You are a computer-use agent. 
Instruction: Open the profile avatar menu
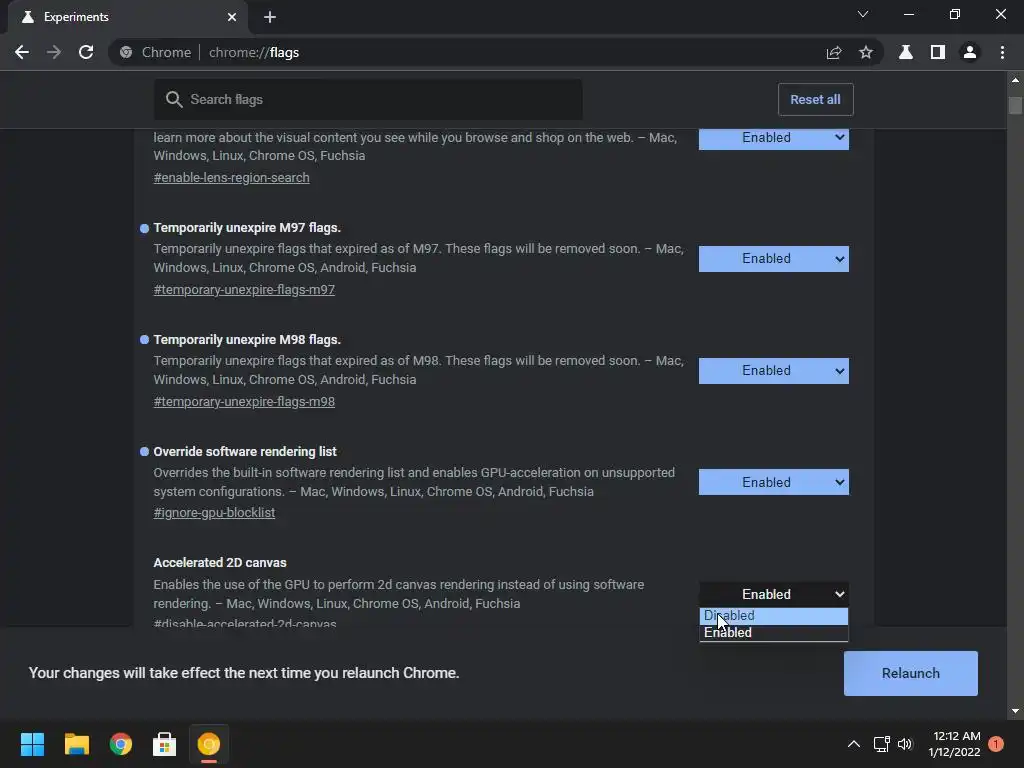(970, 52)
